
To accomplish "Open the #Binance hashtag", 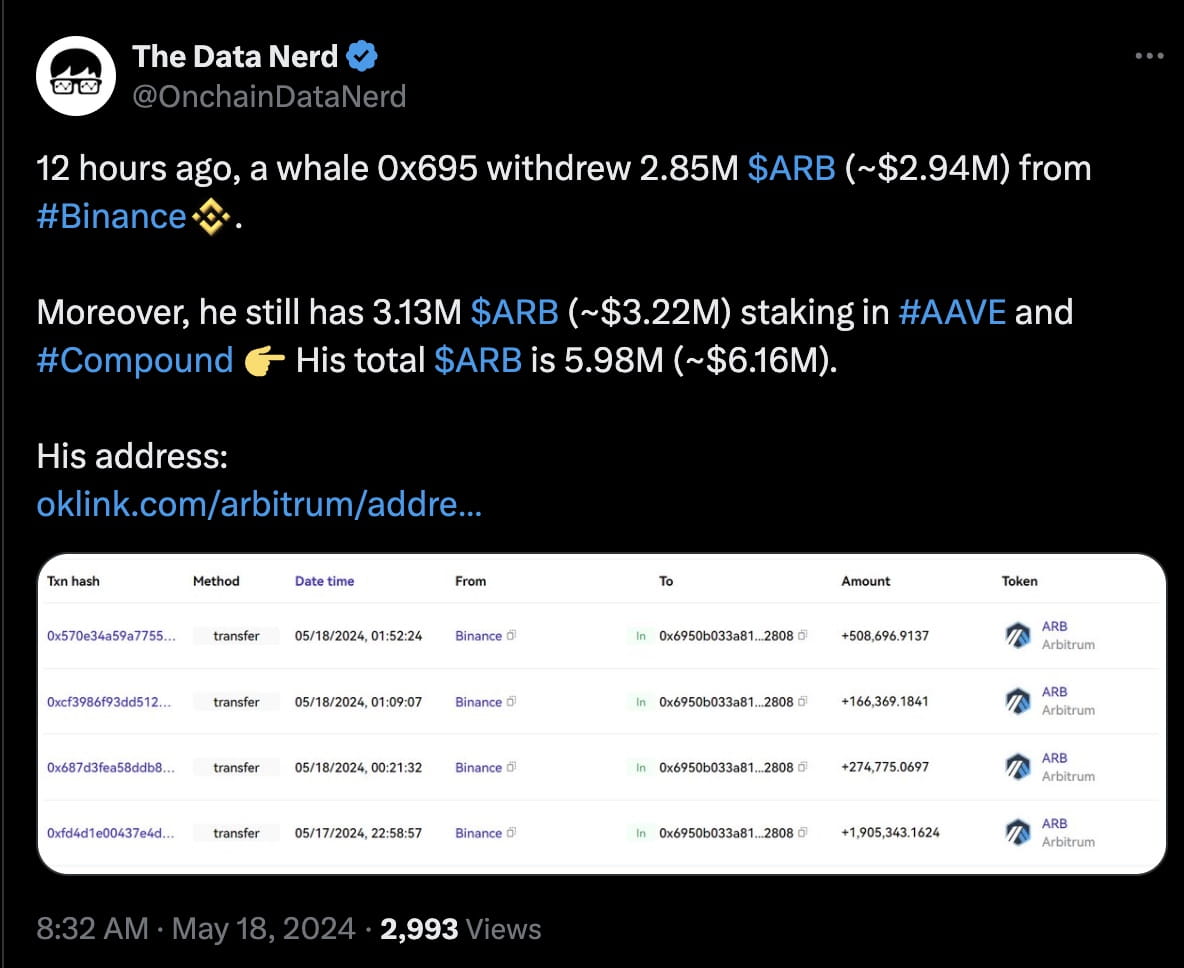I will coord(111,216).
